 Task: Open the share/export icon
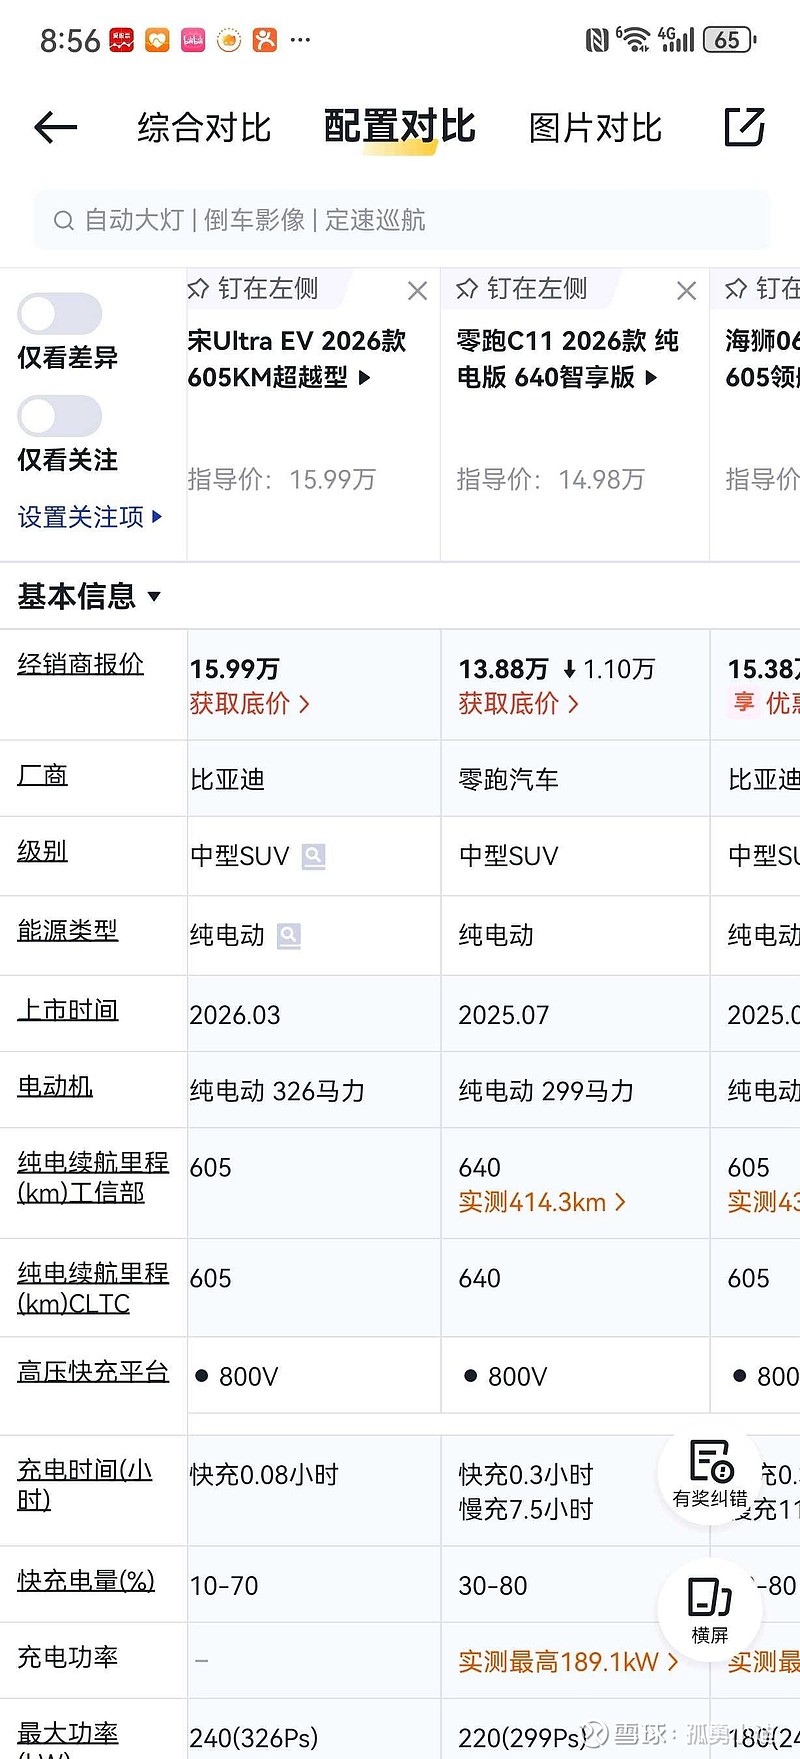coord(744,127)
